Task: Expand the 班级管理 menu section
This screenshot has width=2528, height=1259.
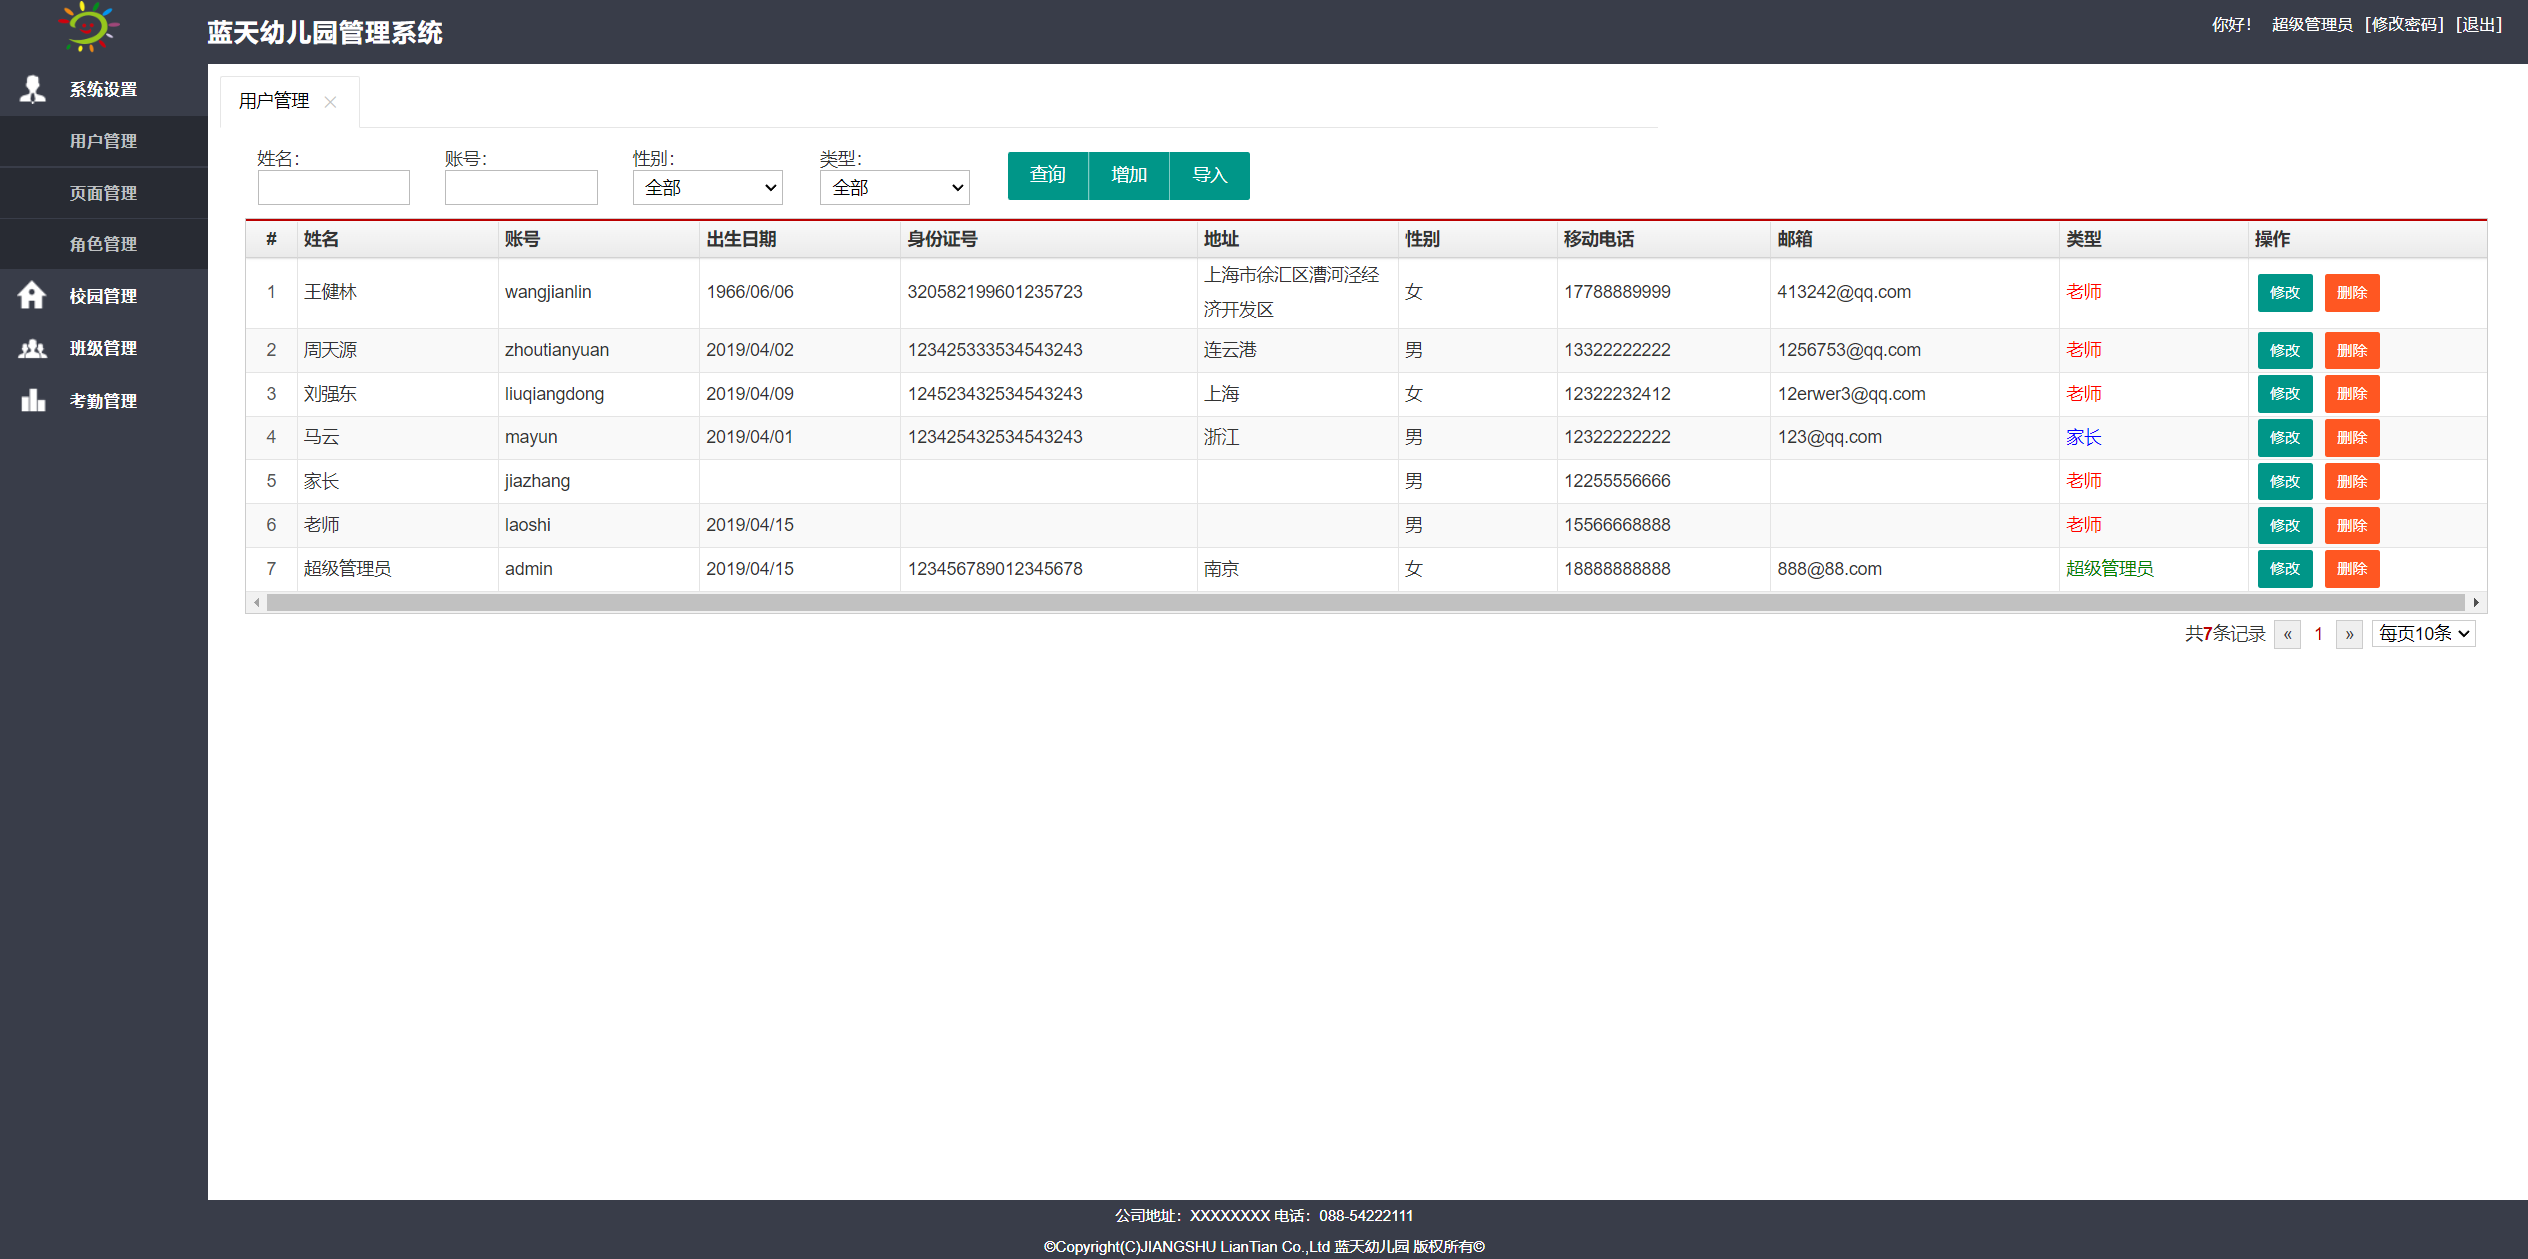Action: coord(104,348)
